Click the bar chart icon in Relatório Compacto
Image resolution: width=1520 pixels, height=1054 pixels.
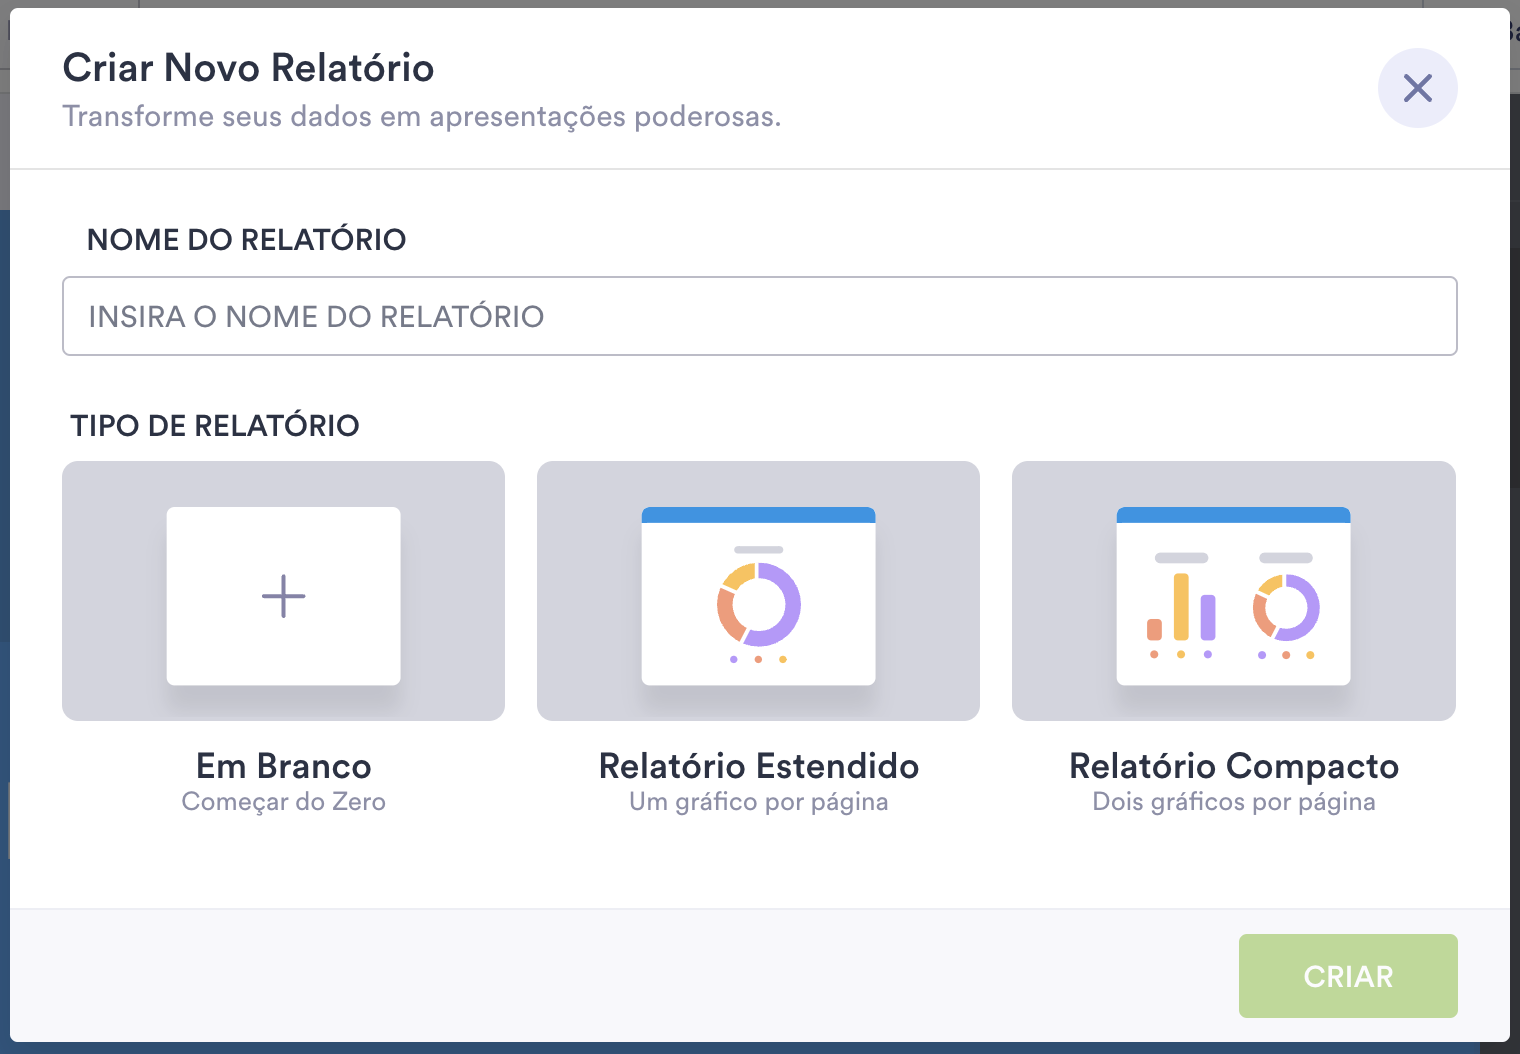[x=1181, y=607]
